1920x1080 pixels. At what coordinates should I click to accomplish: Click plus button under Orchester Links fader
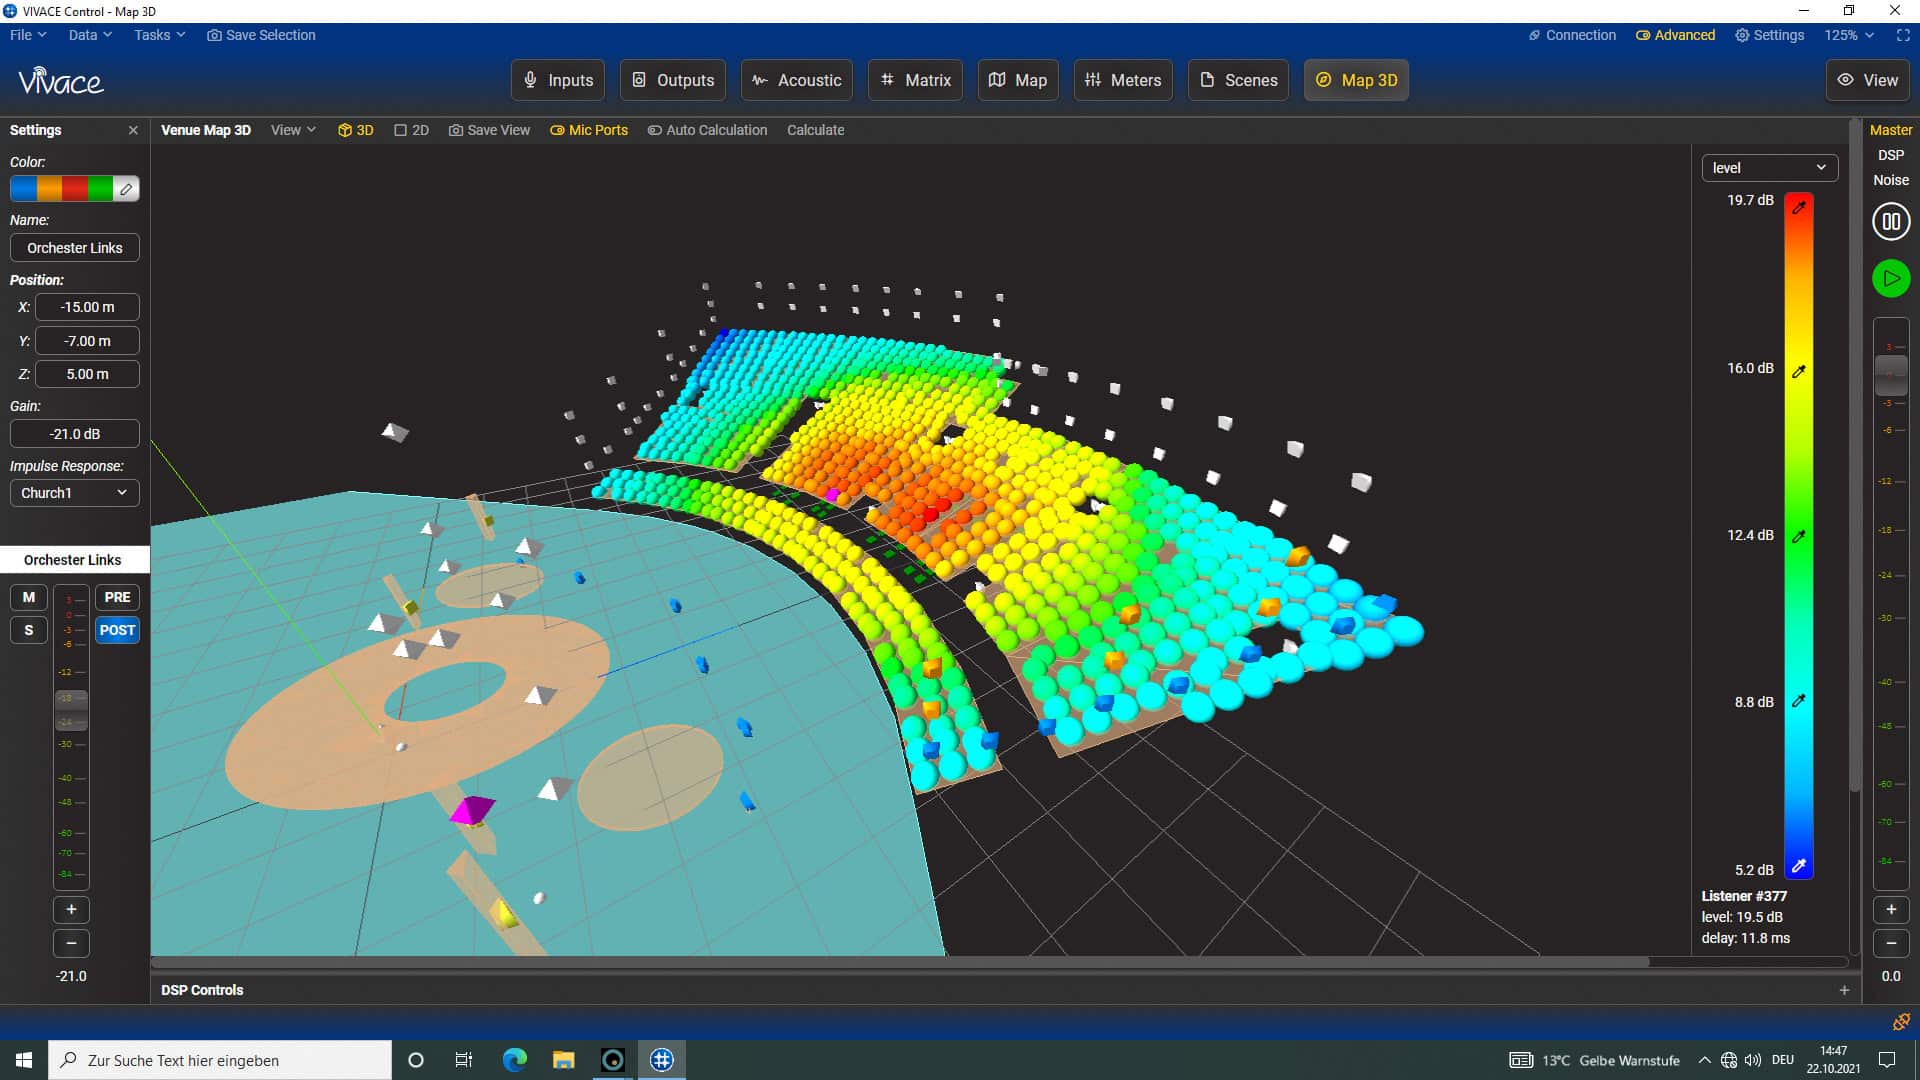[x=71, y=910]
